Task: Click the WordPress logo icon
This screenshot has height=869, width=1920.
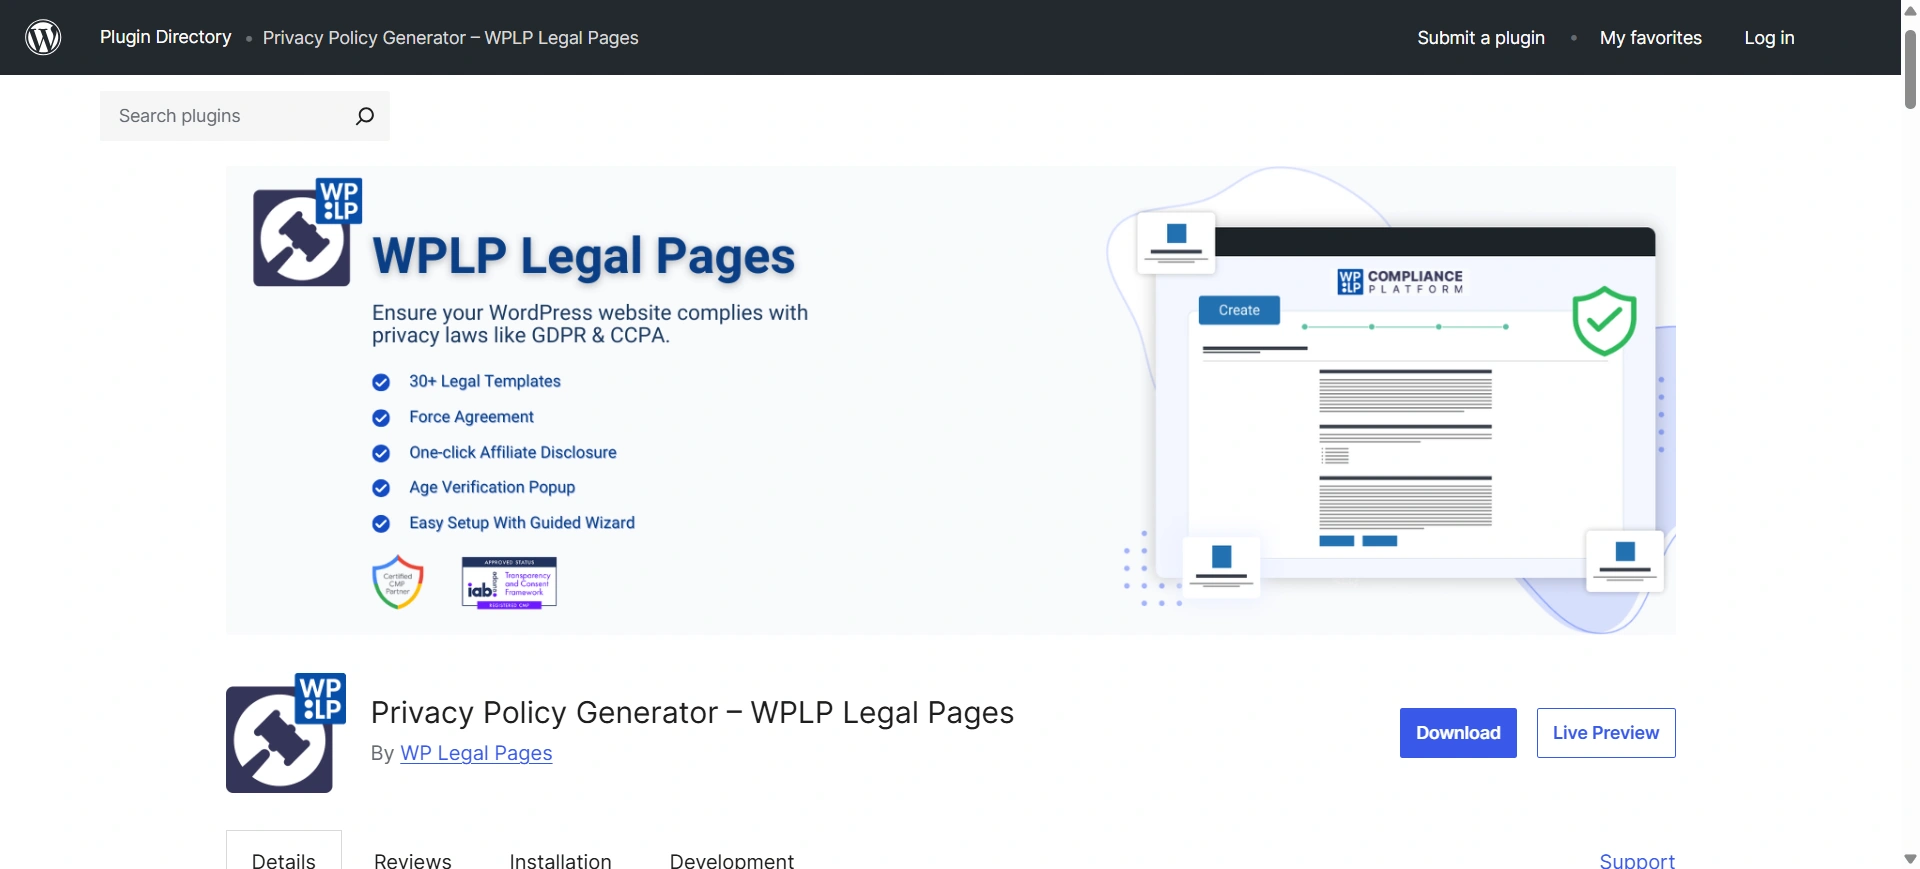Action: pyautogui.click(x=43, y=37)
